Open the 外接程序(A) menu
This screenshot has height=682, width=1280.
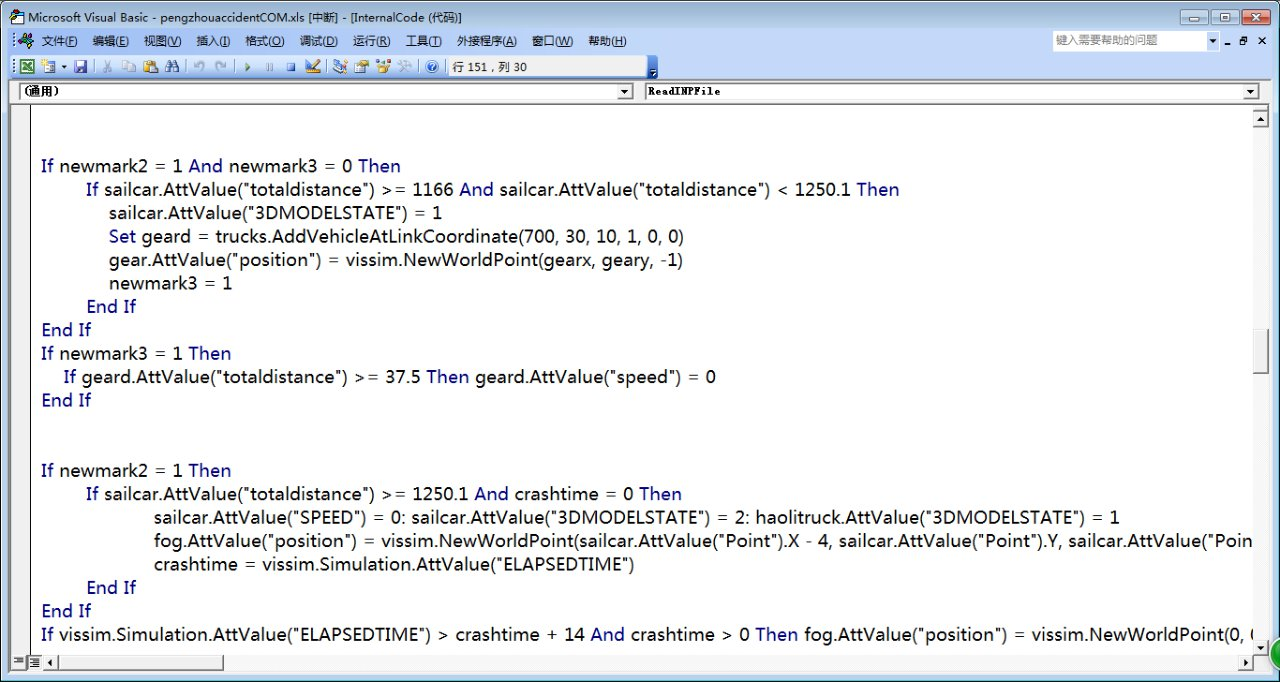487,41
